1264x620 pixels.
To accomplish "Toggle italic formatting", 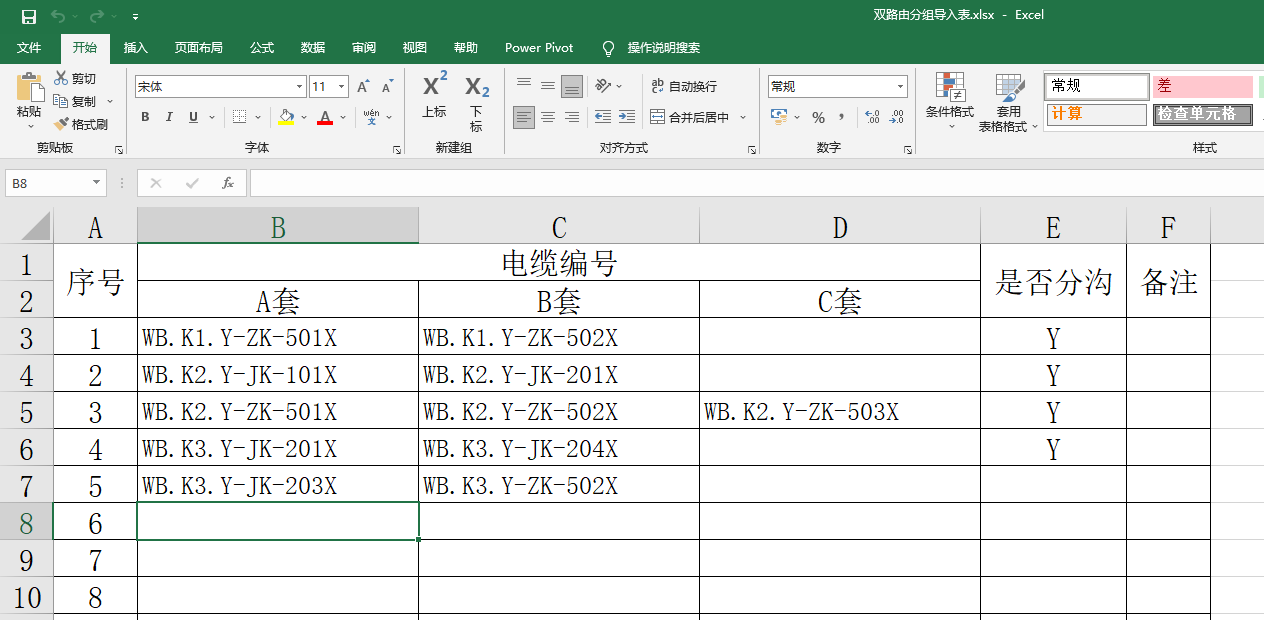I will pyautogui.click(x=169, y=118).
